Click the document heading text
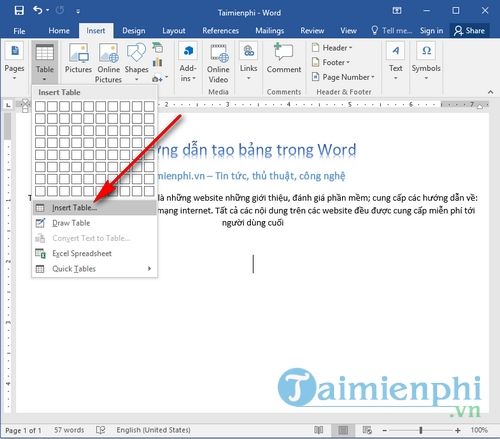 (x=256, y=150)
